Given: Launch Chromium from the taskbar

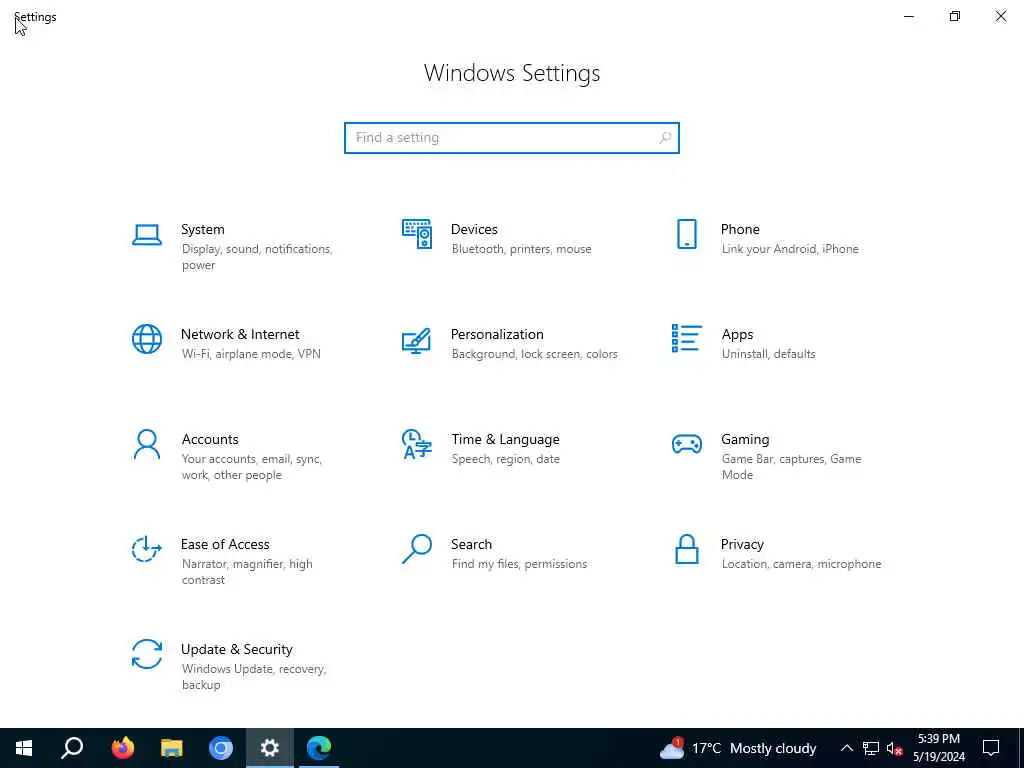Looking at the screenshot, I should click(221, 748).
